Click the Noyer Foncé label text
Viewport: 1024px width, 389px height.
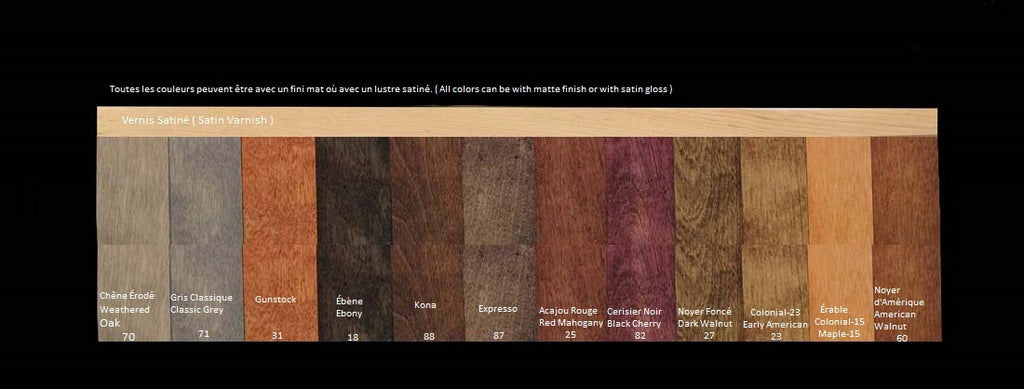[705, 311]
